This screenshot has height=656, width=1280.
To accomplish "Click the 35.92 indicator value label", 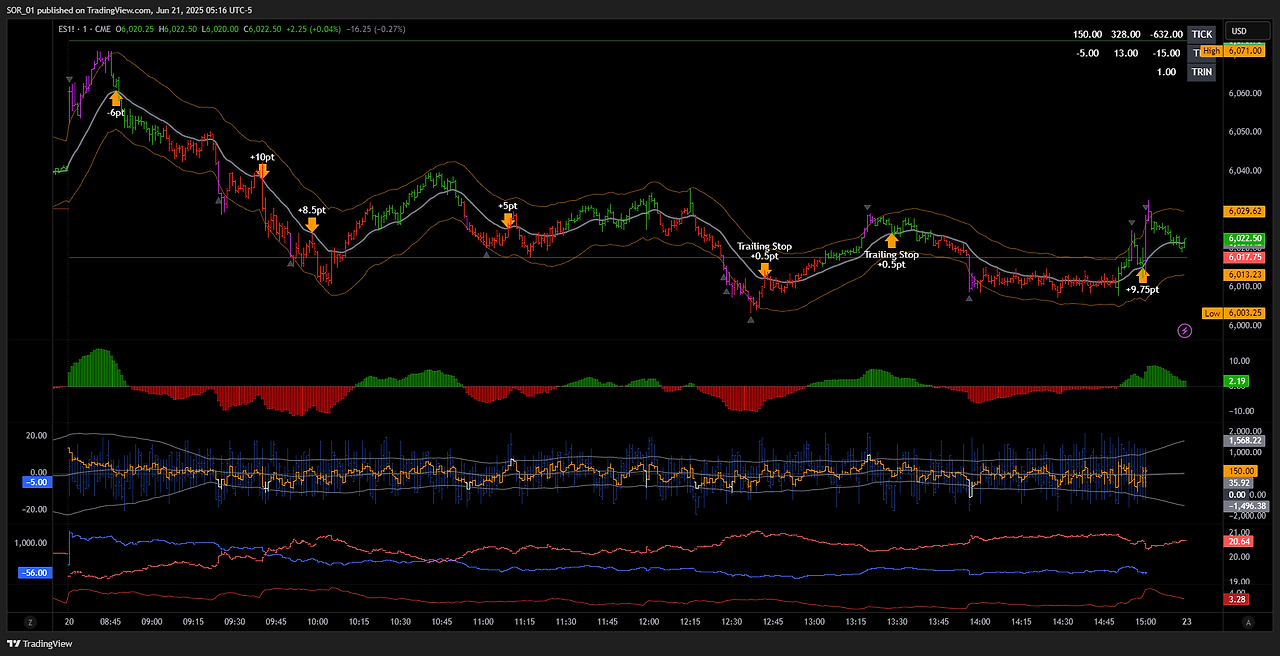I will [x=1238, y=483].
